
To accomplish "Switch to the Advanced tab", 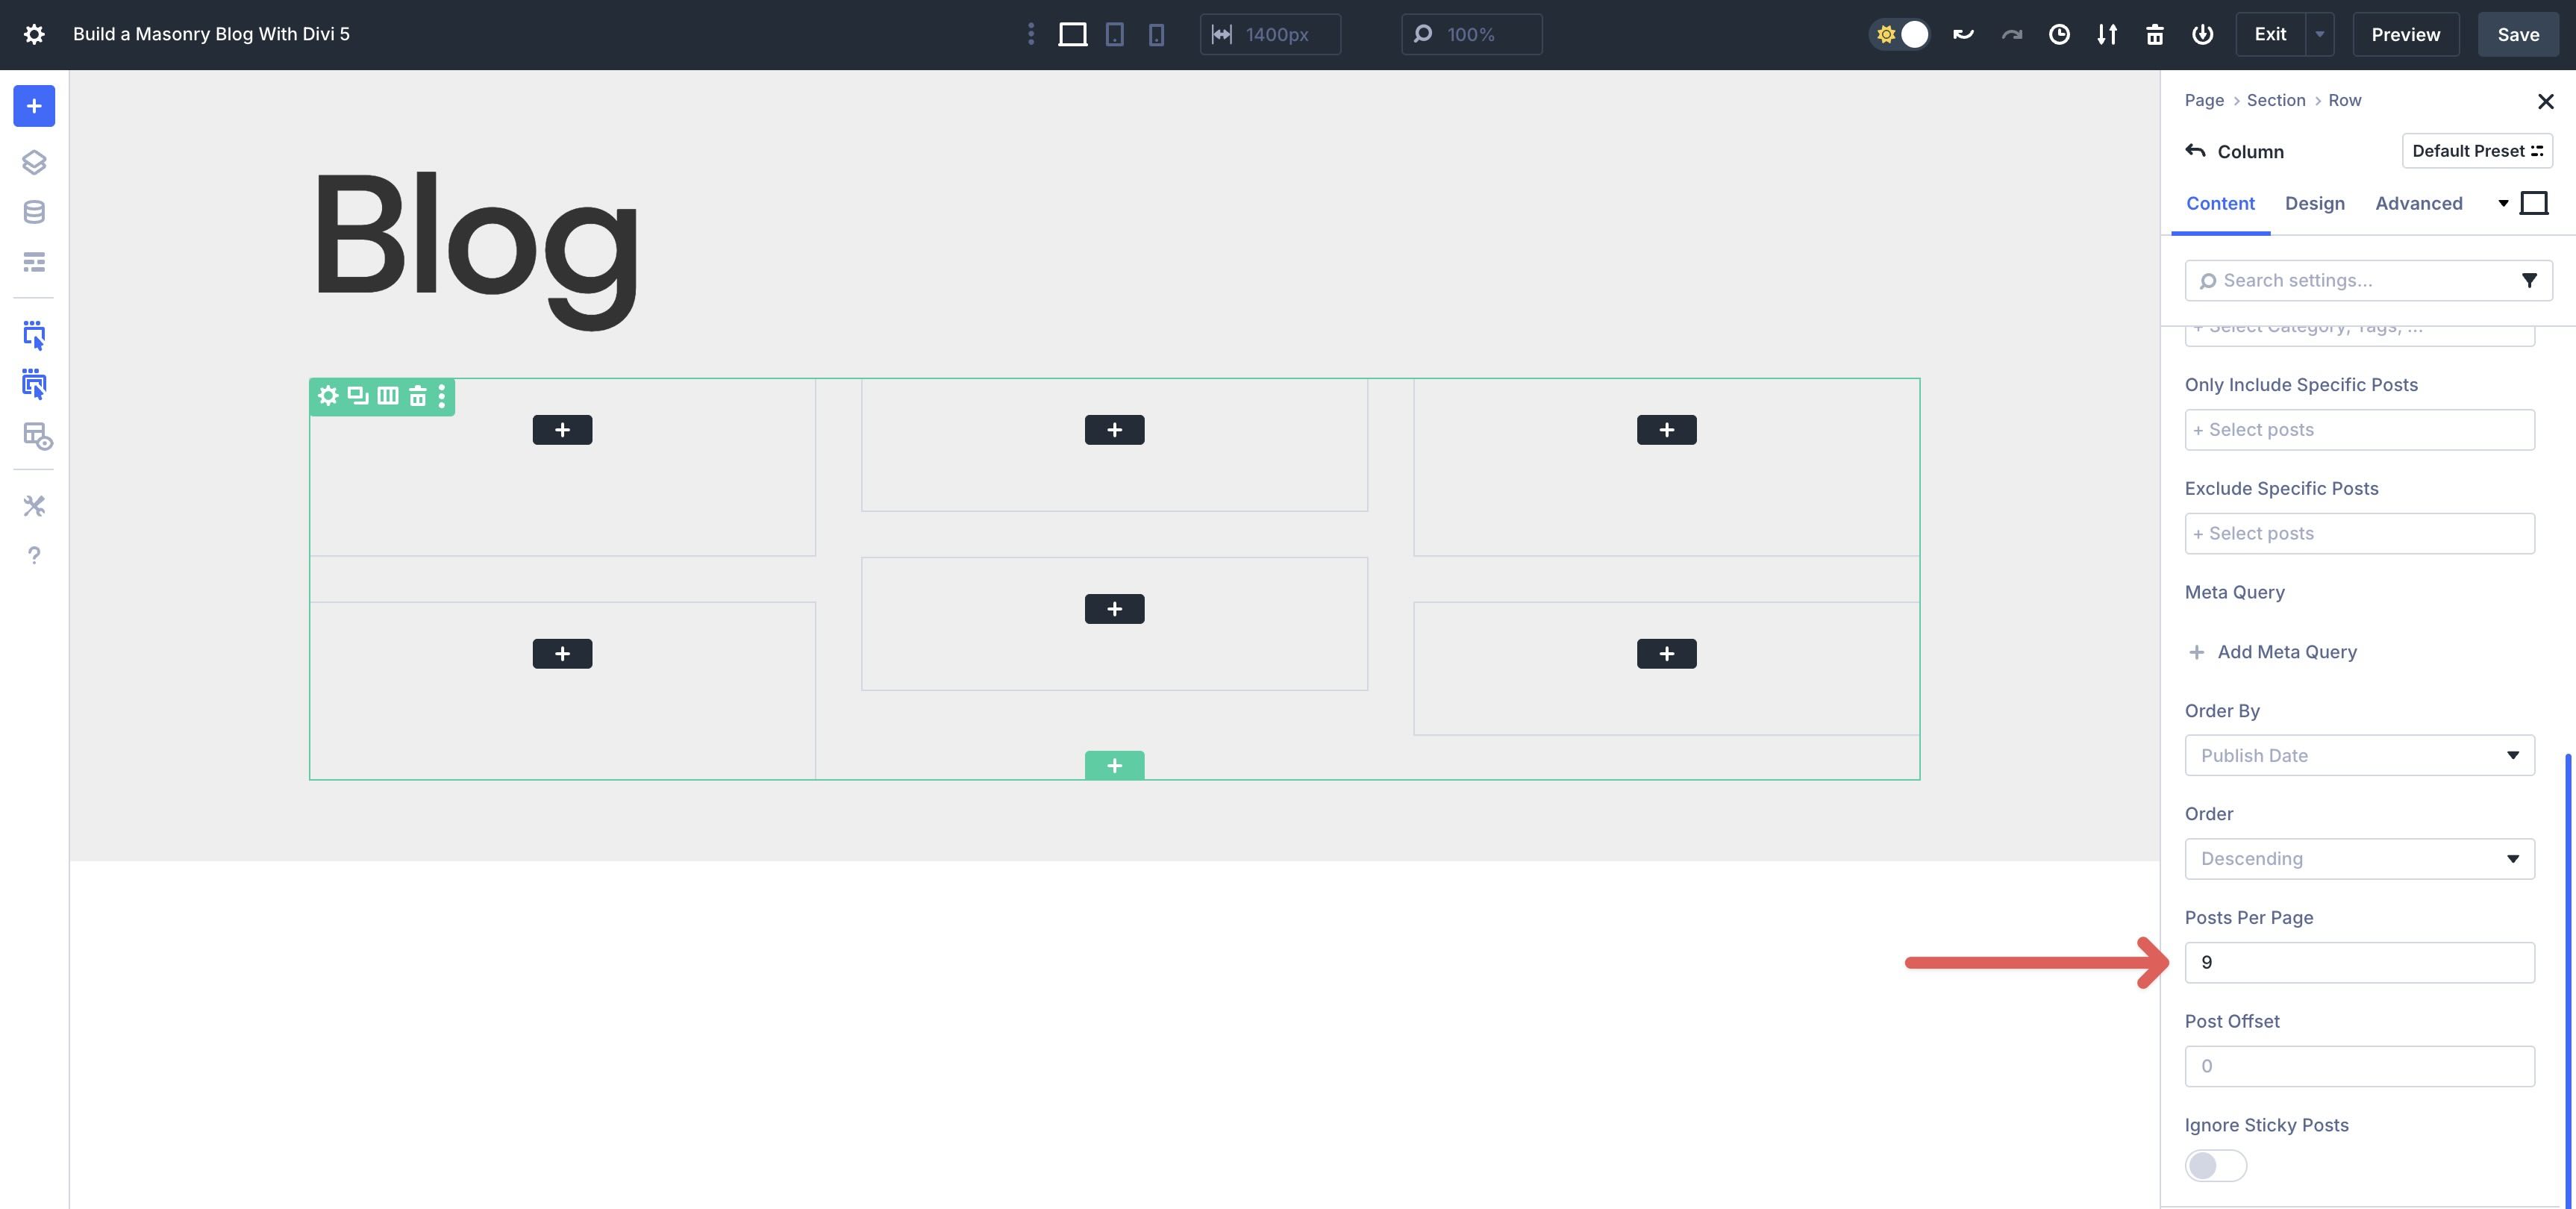I will pos(2419,203).
